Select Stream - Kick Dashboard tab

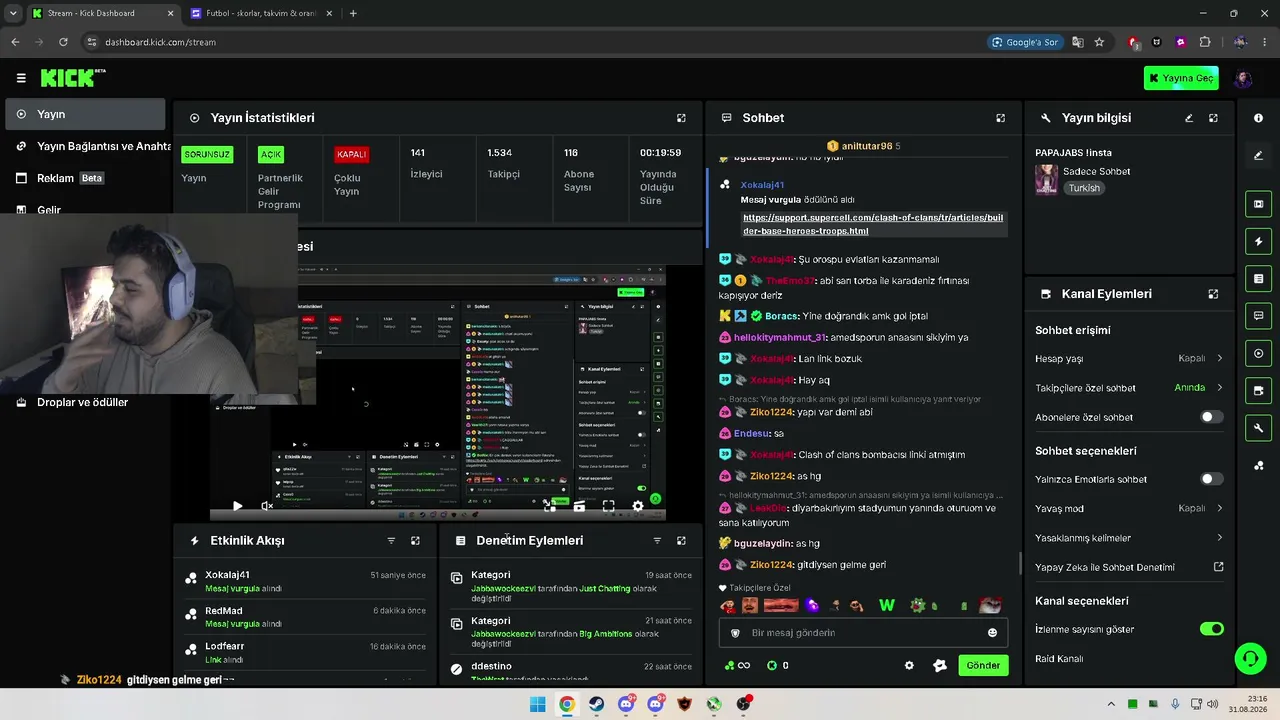pyautogui.click(x=102, y=13)
